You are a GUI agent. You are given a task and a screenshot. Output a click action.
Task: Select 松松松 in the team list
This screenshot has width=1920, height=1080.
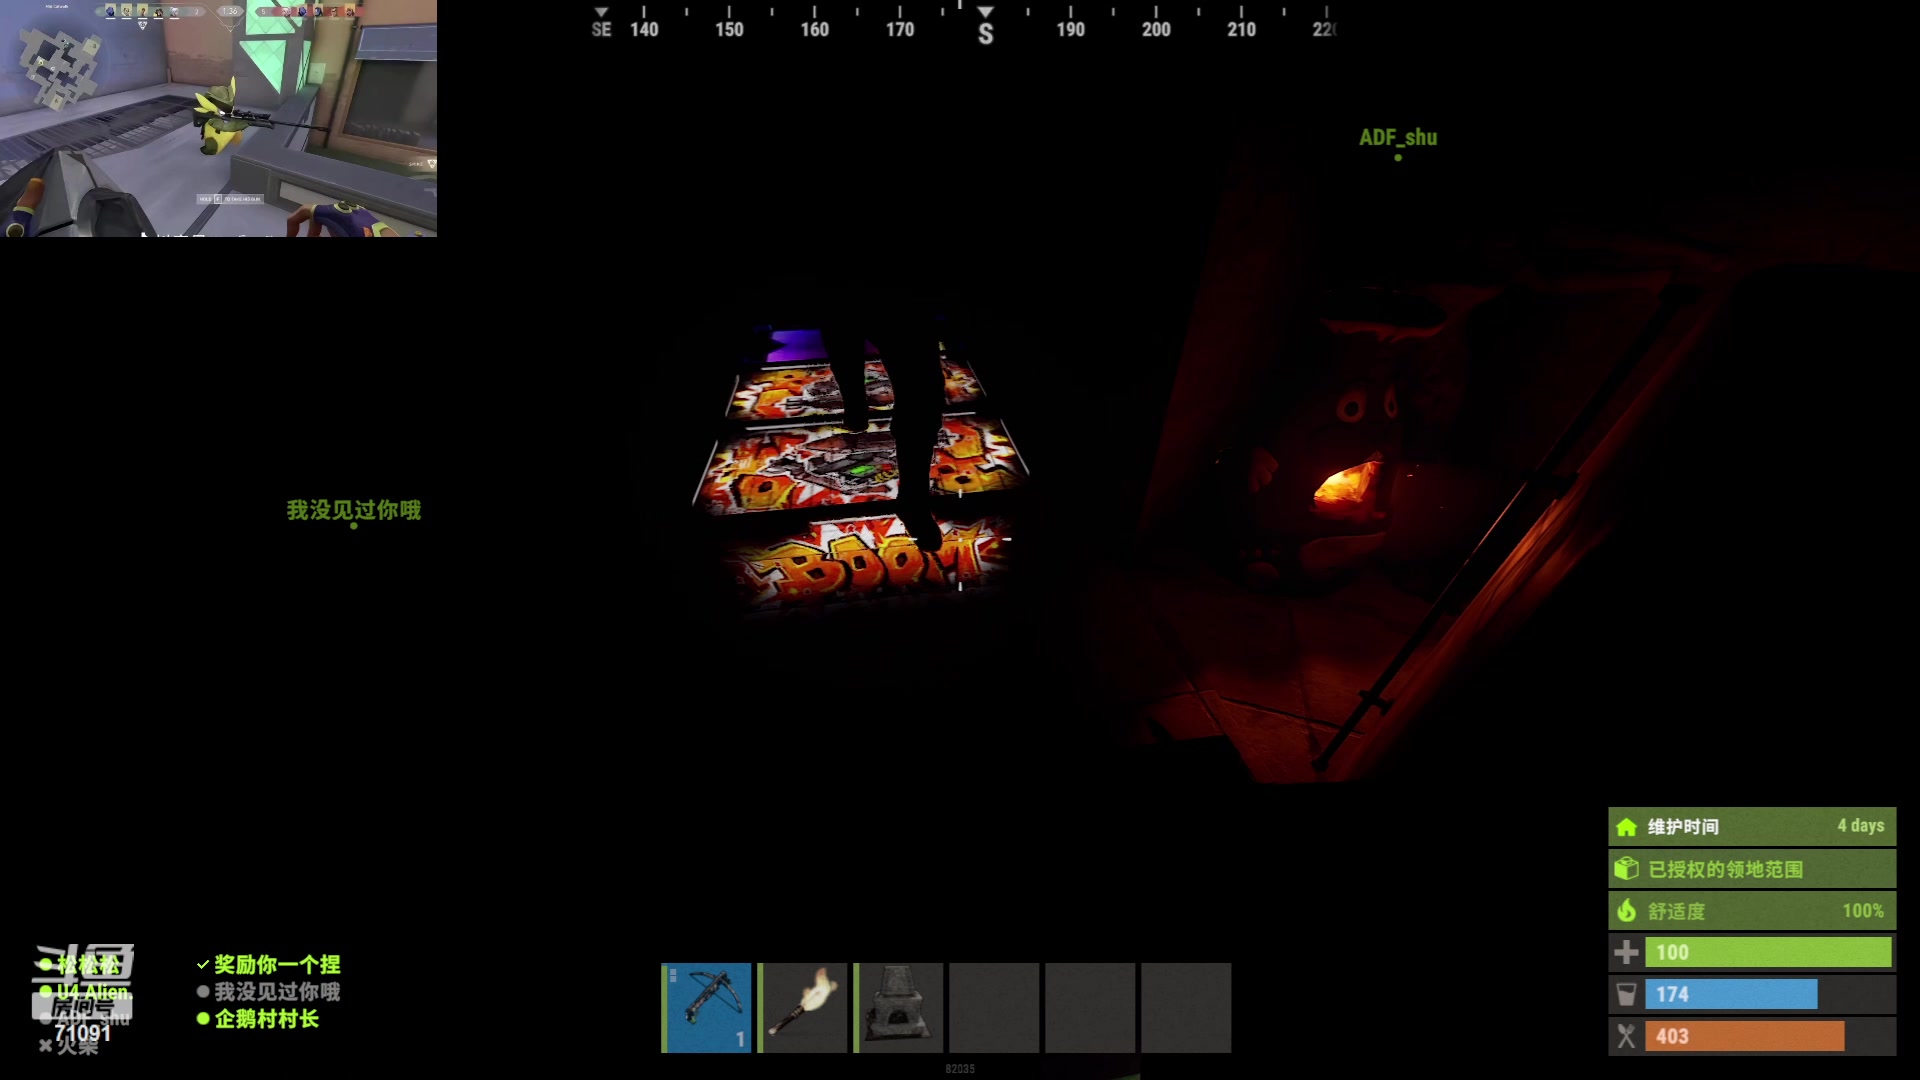[x=88, y=965]
